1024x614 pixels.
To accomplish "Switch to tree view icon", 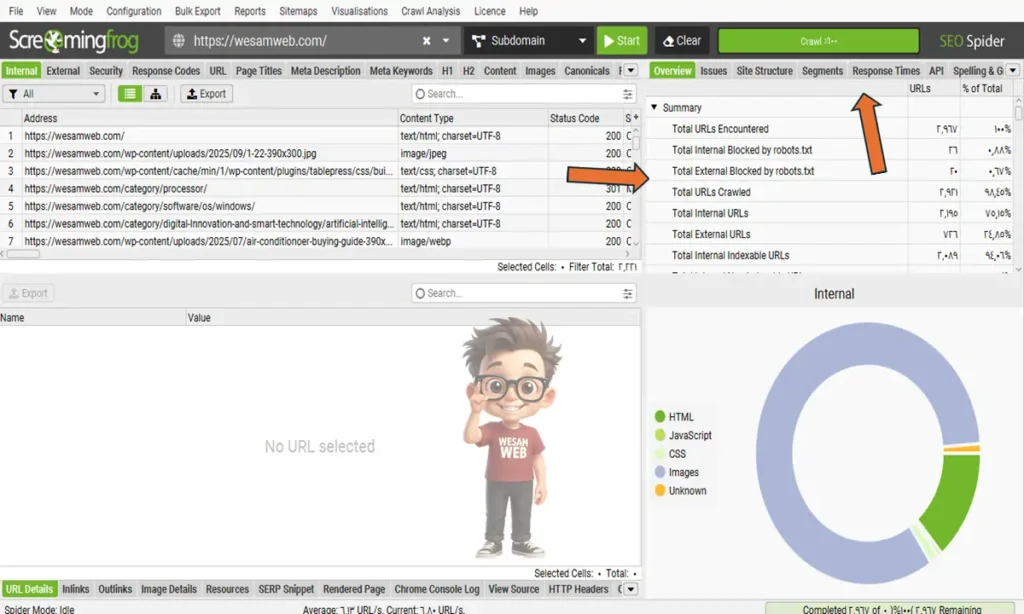I will [155, 94].
